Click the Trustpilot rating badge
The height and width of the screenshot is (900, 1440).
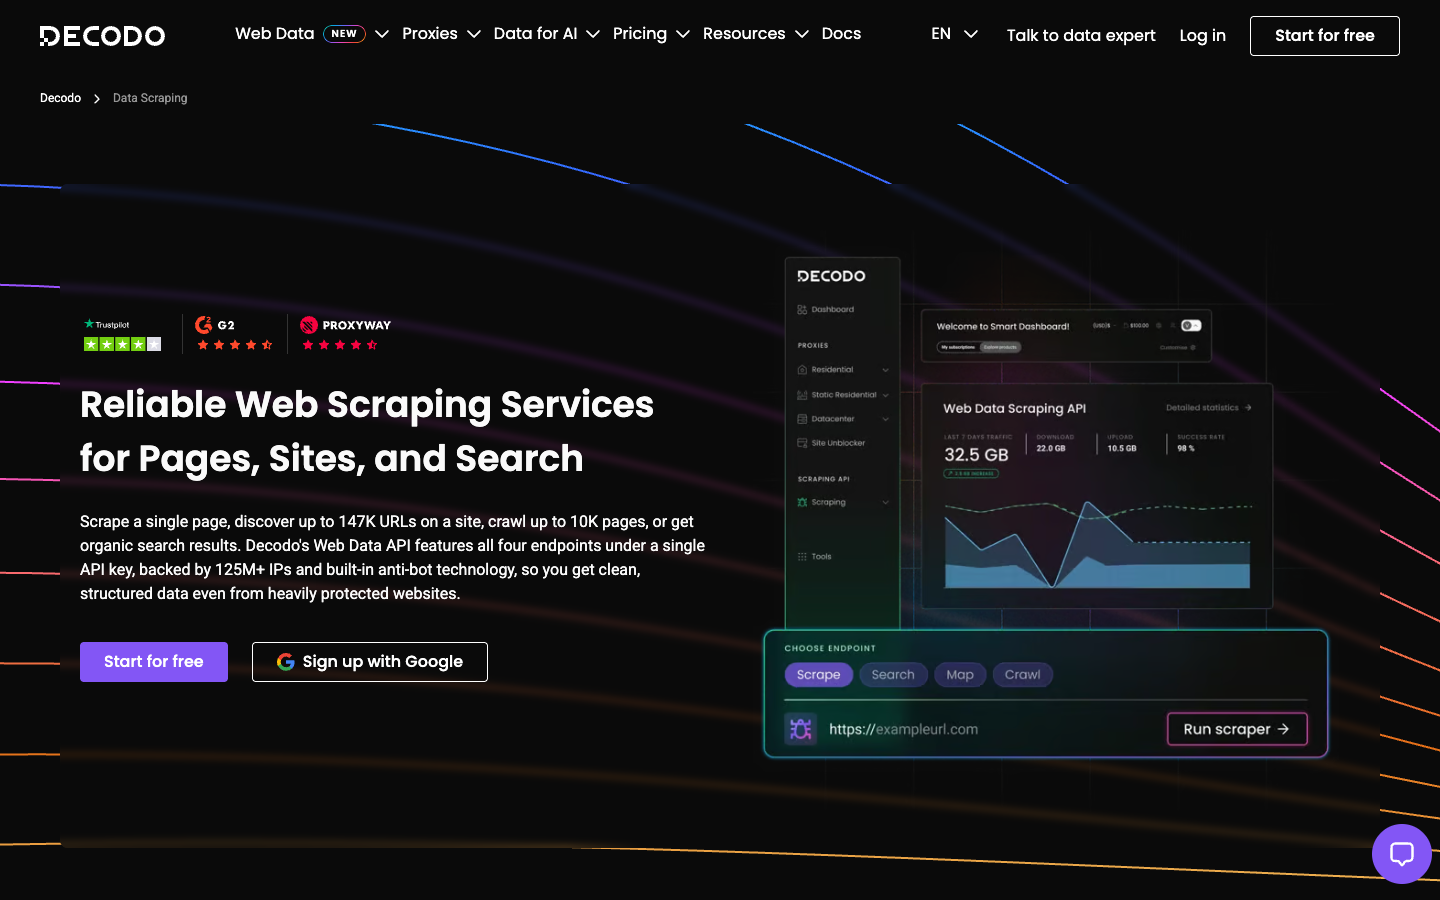pos(122,335)
